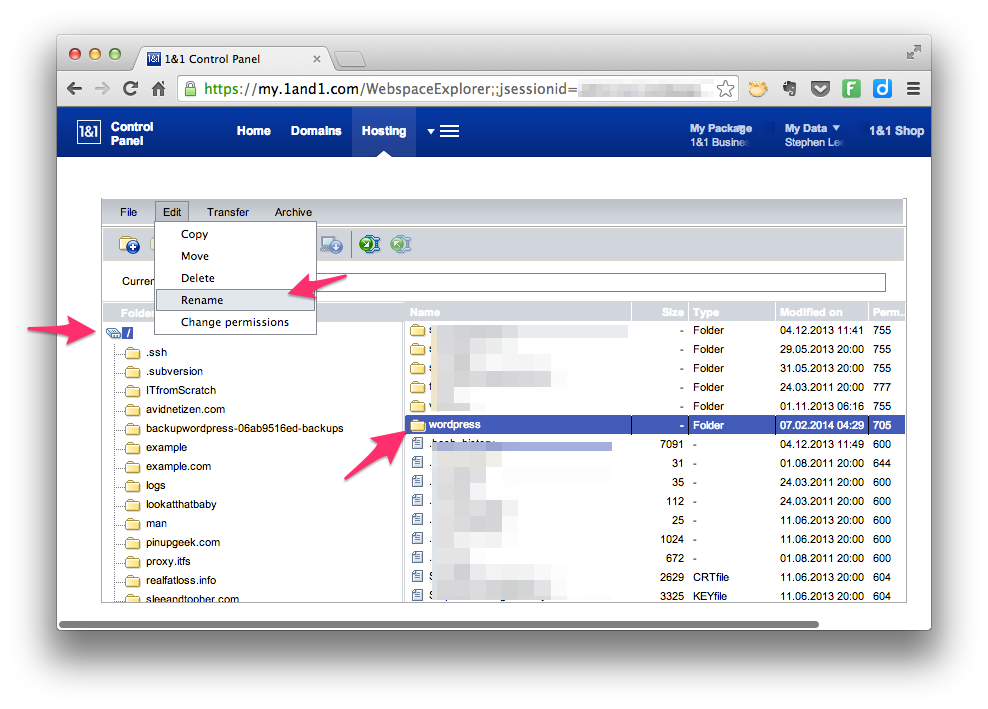Screen dimensions: 988x709
Task: Click the 1&1 logo in the header
Action: 88,132
